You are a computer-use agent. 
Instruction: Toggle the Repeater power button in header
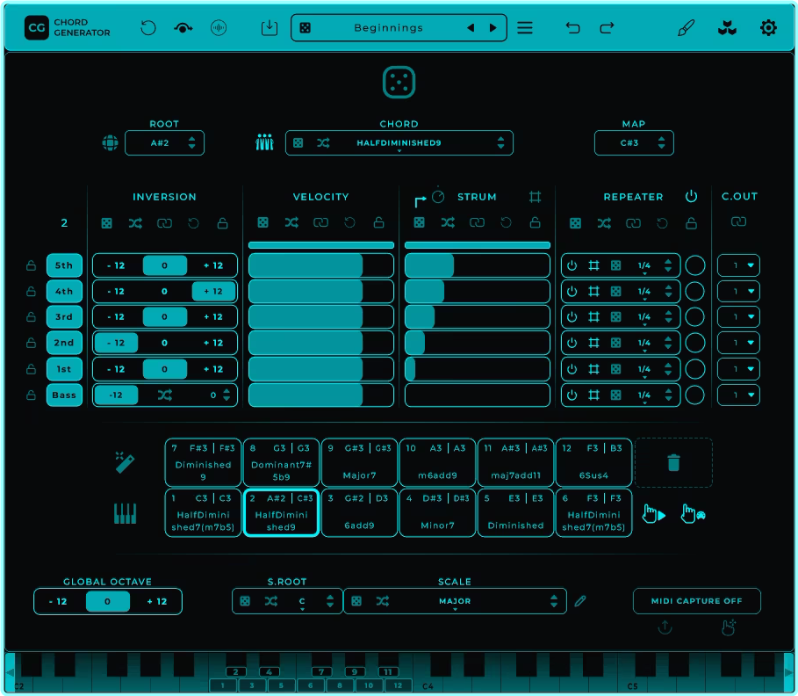click(691, 197)
